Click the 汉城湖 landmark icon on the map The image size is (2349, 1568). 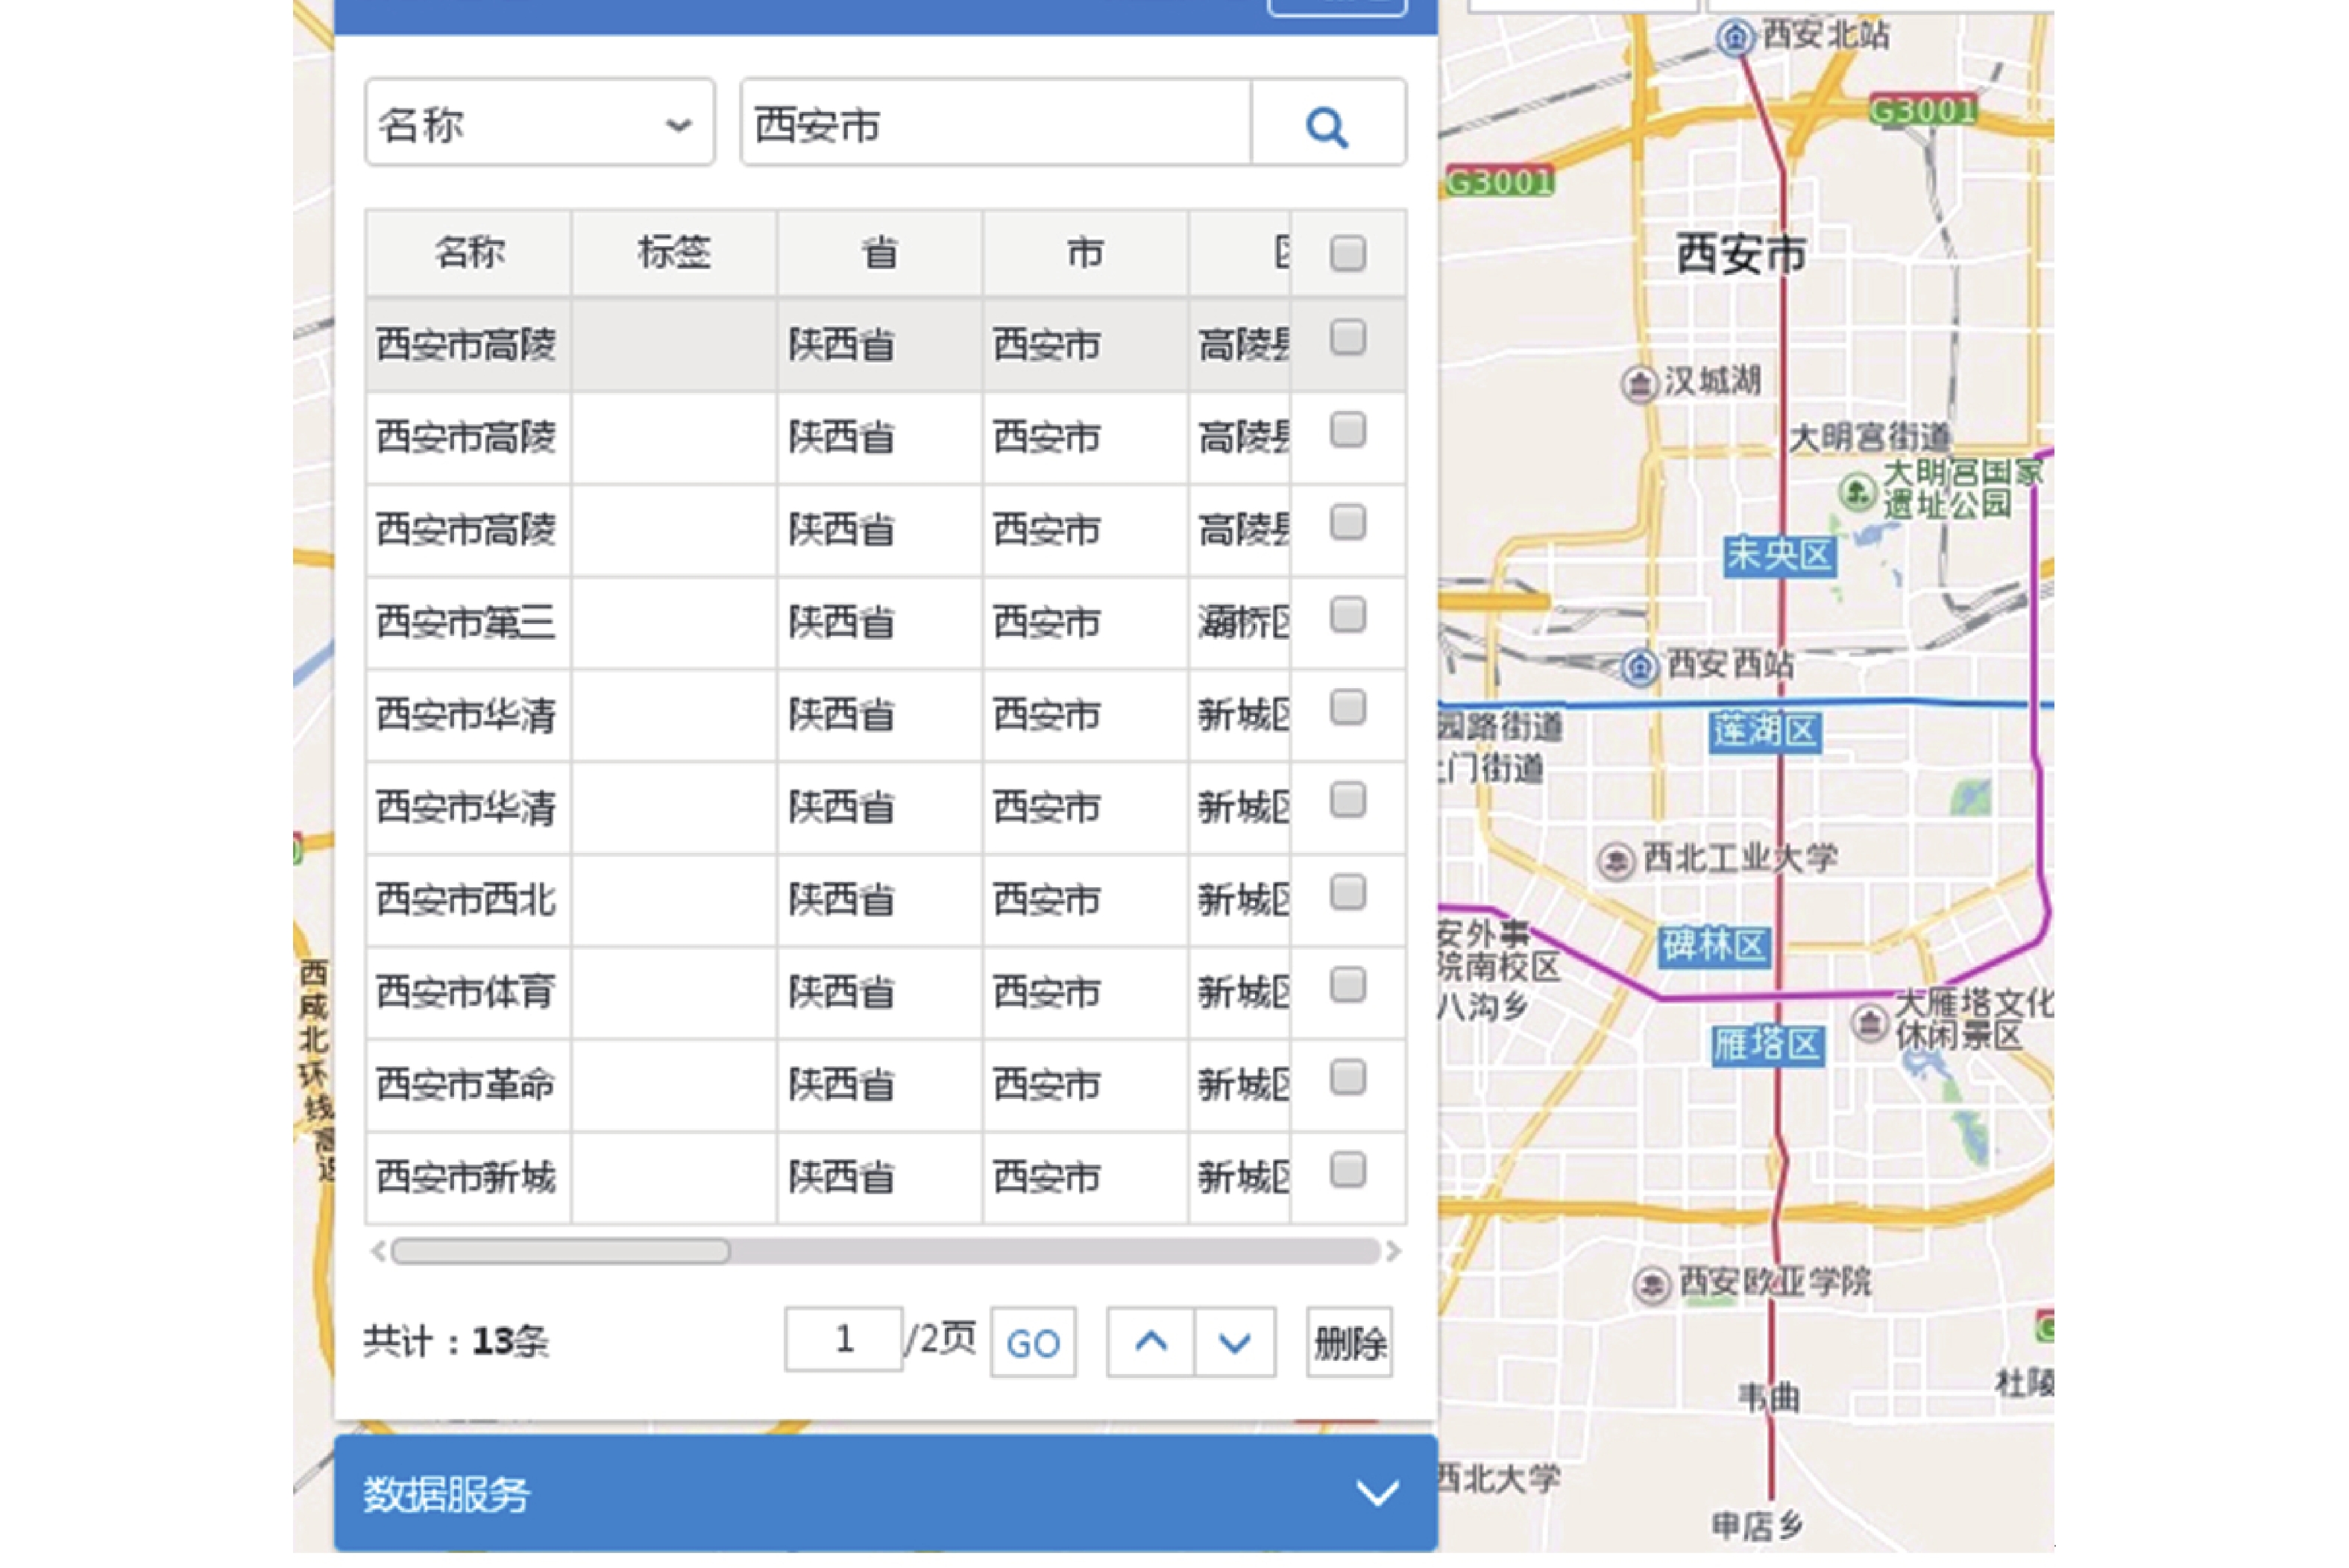click(1639, 383)
